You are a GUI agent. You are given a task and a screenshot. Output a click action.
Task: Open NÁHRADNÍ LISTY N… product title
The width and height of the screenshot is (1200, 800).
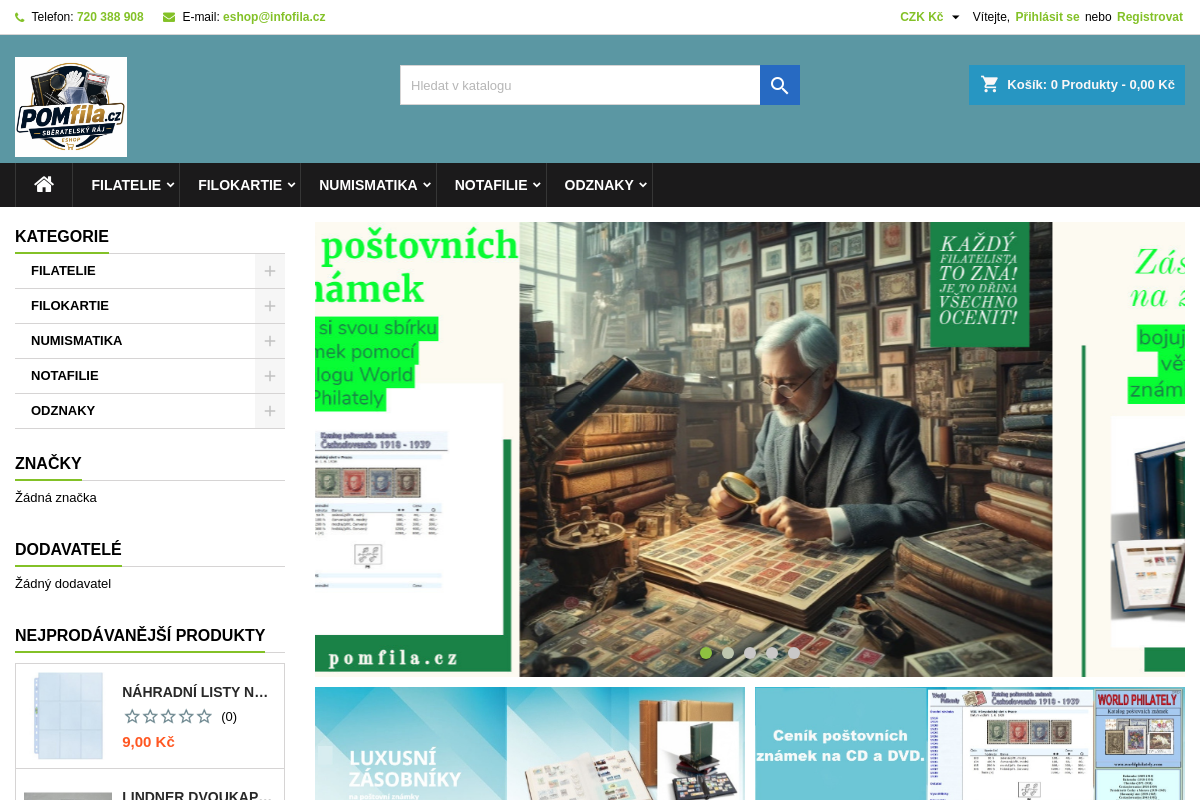[x=195, y=692]
